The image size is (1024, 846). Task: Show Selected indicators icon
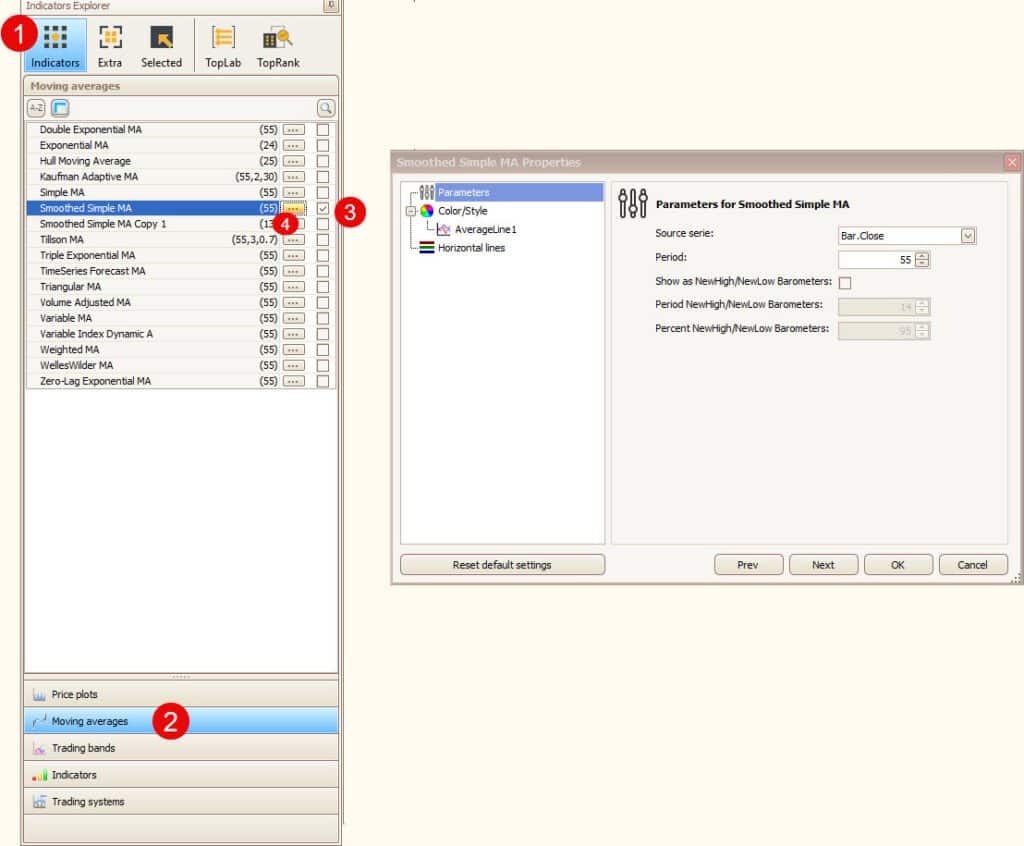point(161,46)
